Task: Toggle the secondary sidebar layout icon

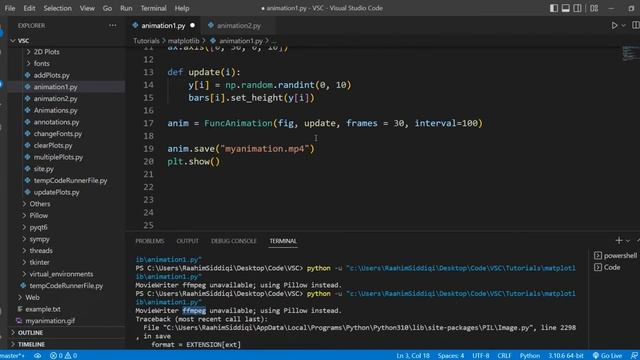Action: pyautogui.click(x=577, y=8)
